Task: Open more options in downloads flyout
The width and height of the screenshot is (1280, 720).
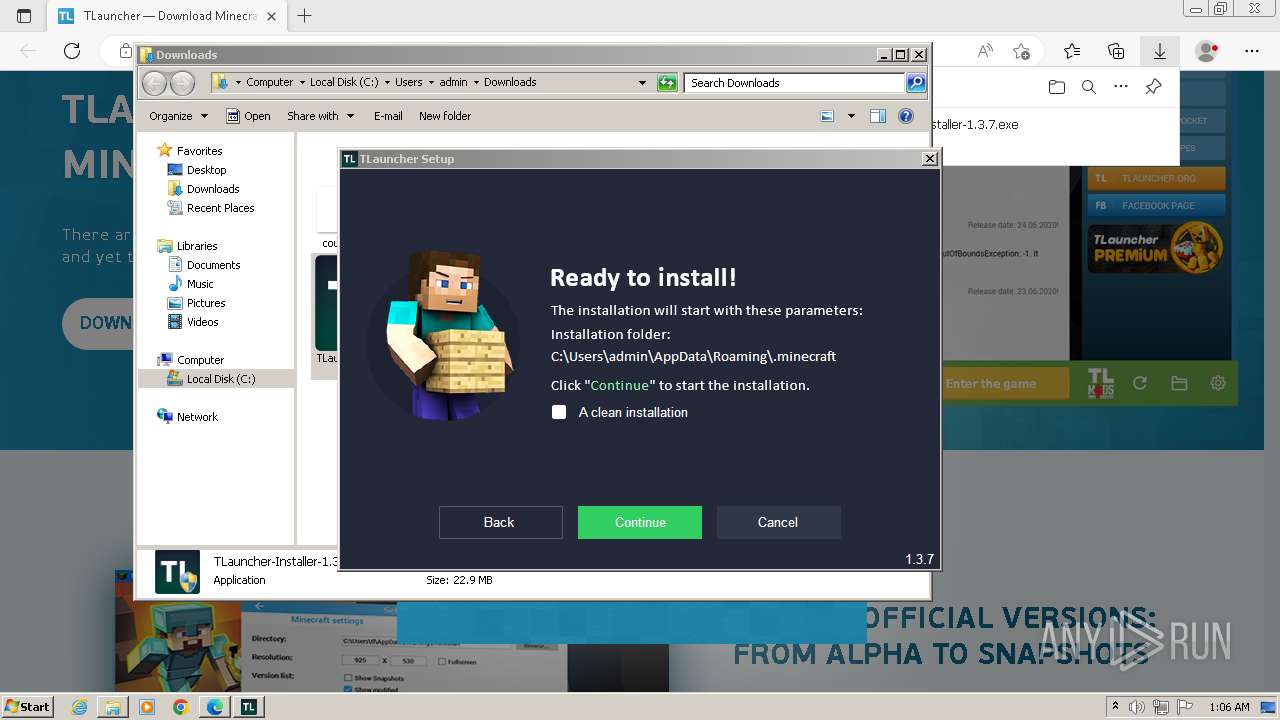Action: [x=1121, y=87]
